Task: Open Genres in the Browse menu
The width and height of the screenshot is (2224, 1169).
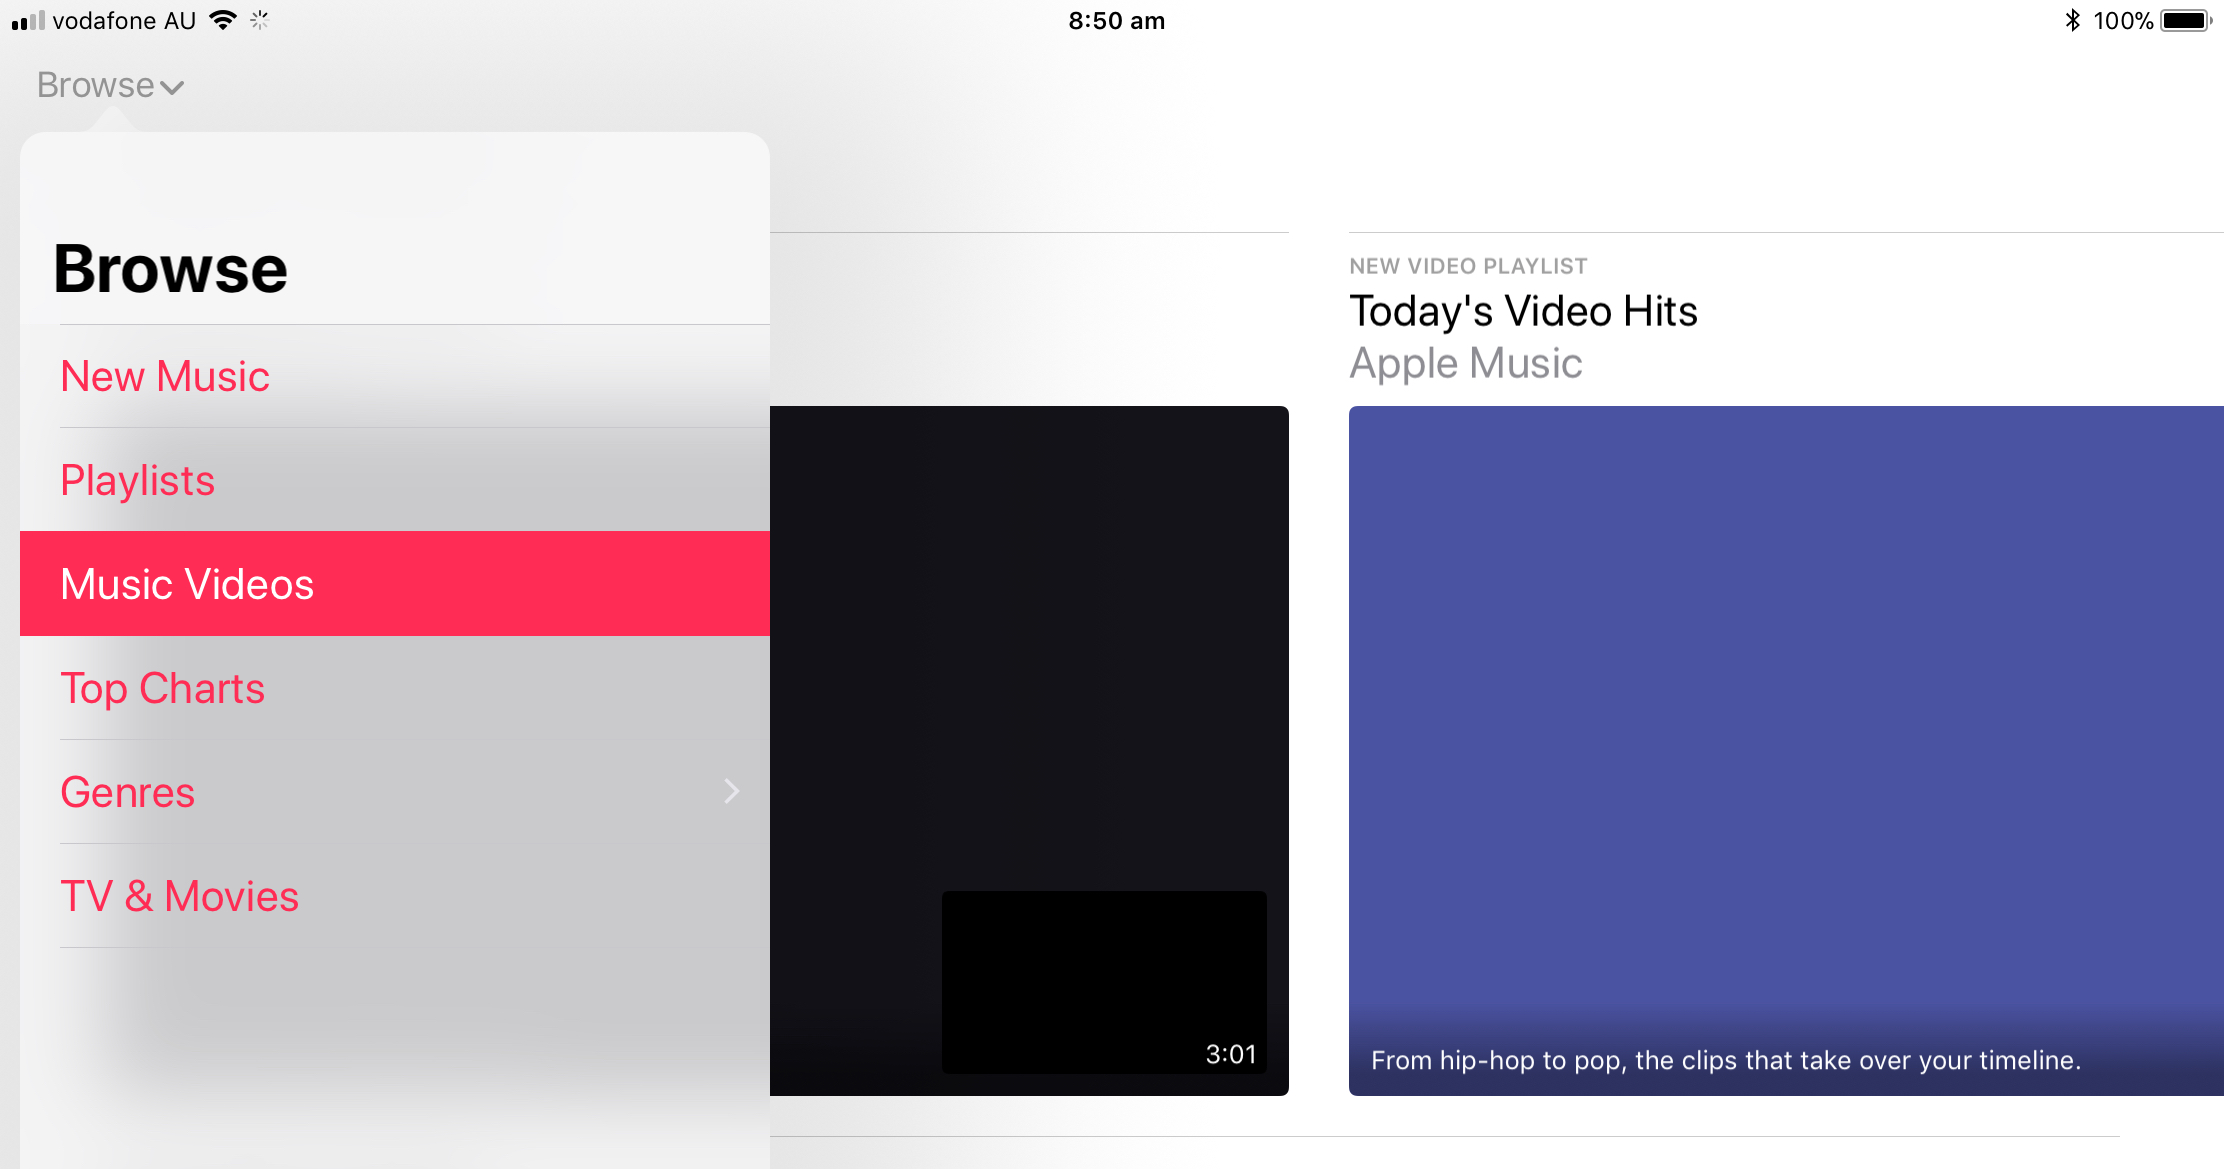Action: click(395, 792)
